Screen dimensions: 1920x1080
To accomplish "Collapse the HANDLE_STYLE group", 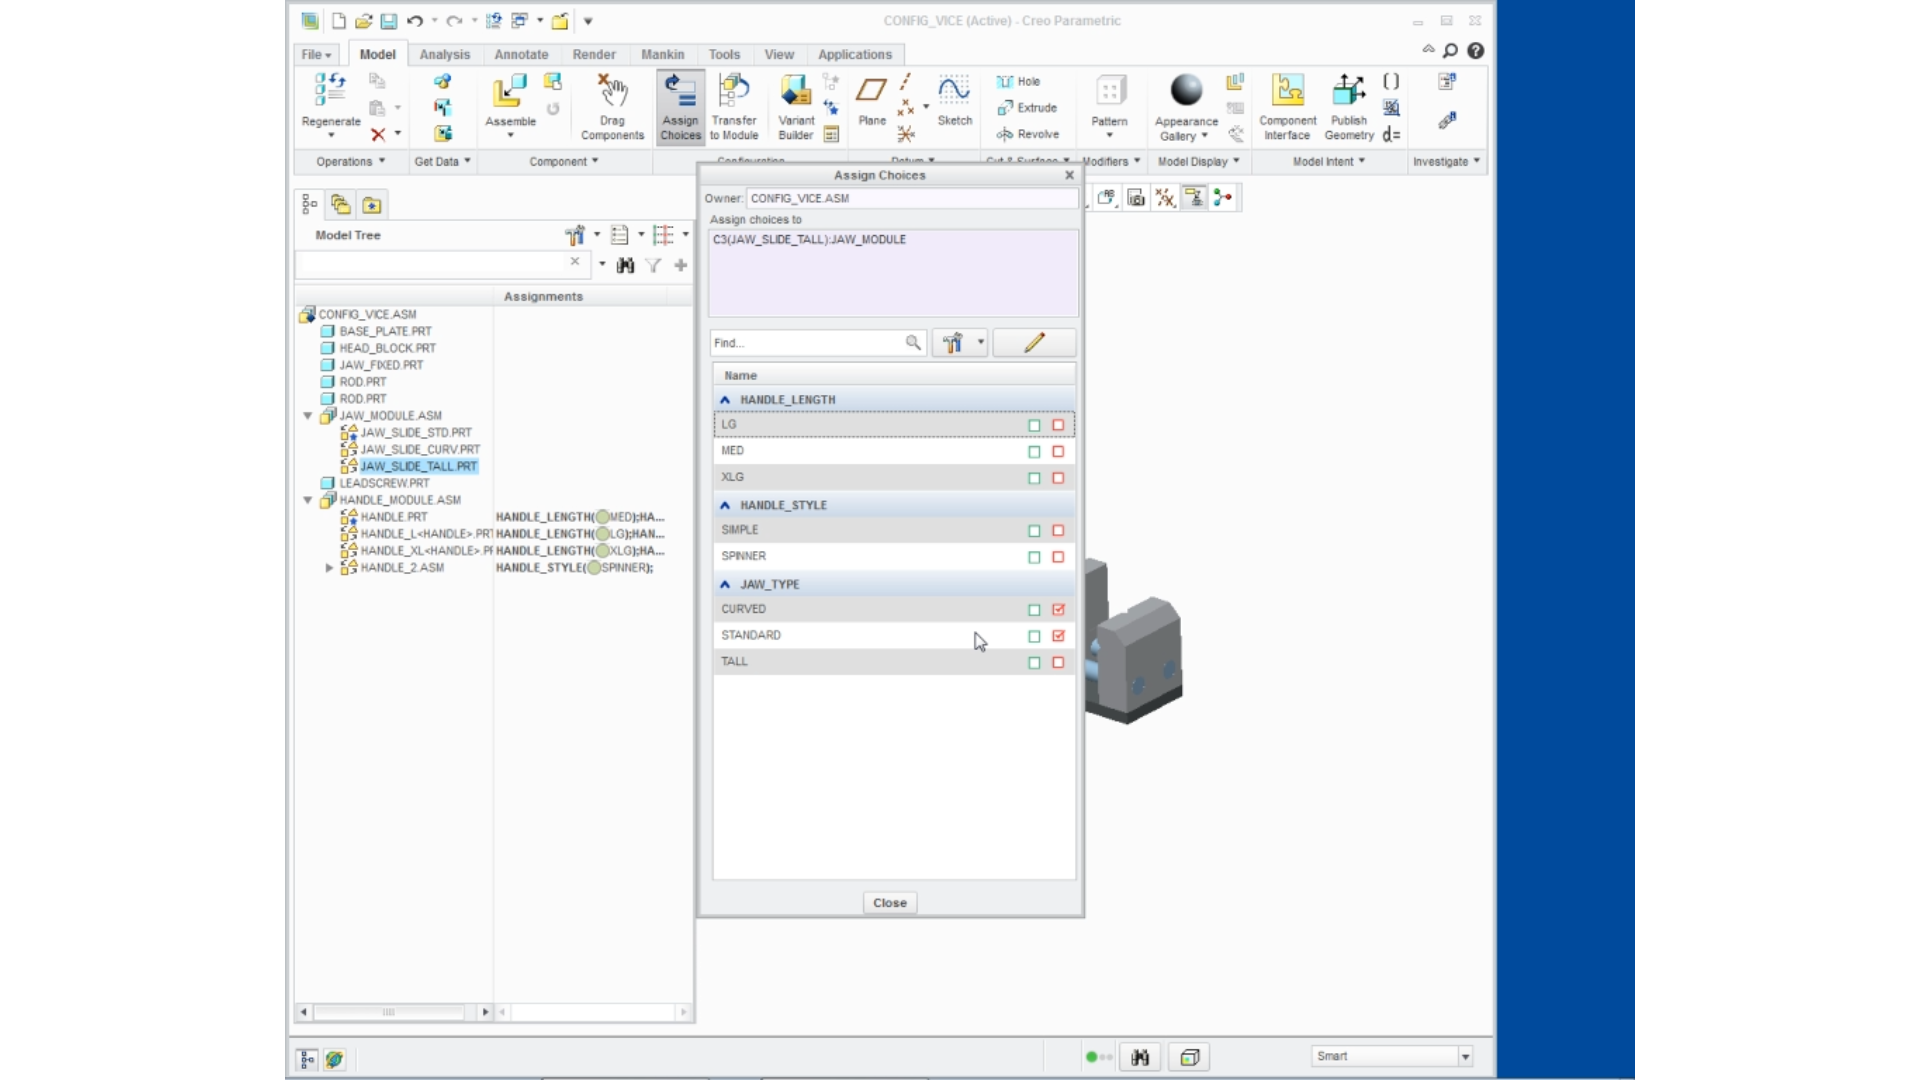I will (725, 505).
